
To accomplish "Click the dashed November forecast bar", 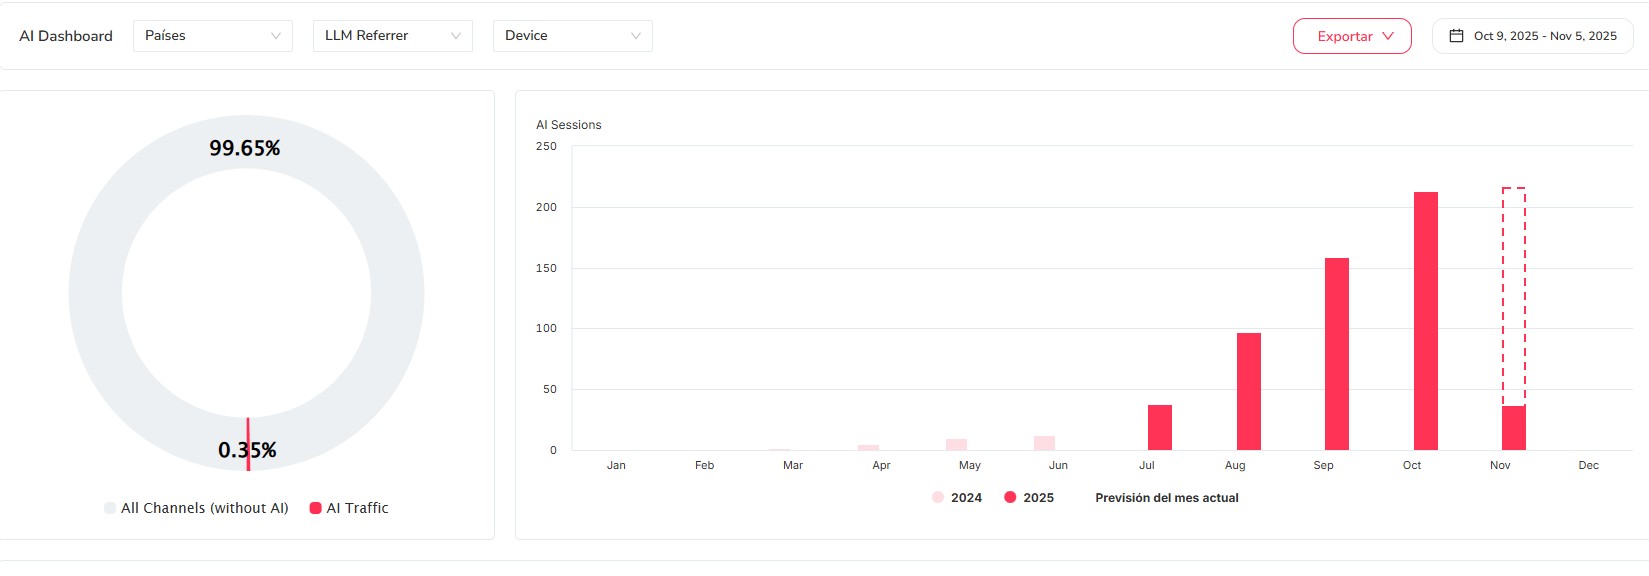I will tap(1514, 296).
